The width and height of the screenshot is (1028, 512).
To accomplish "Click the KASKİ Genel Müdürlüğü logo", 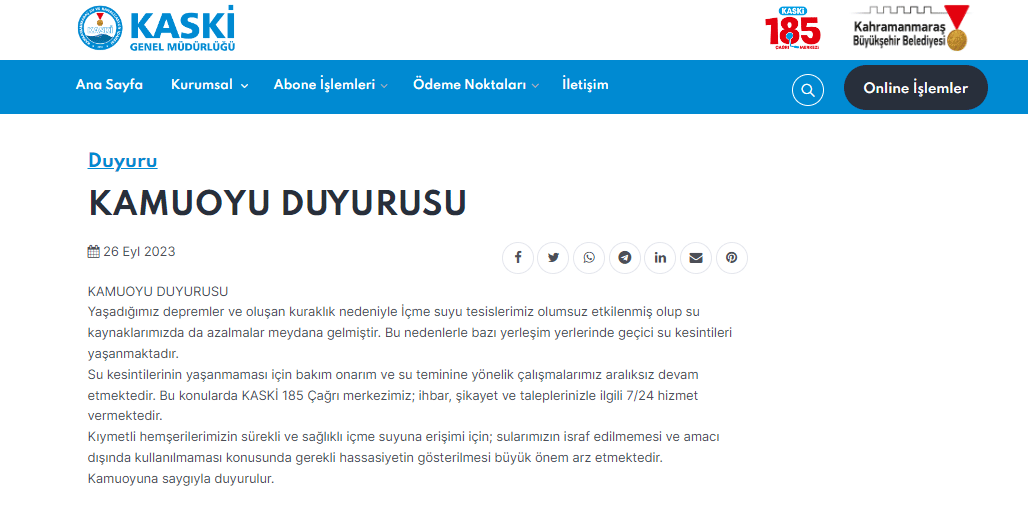I will 155,29.
